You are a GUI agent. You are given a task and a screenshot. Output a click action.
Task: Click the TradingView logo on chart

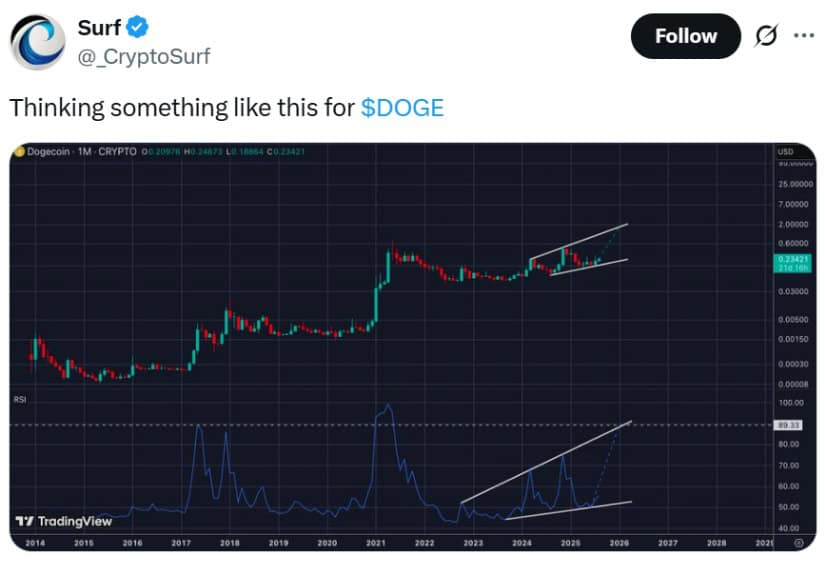click(x=63, y=521)
